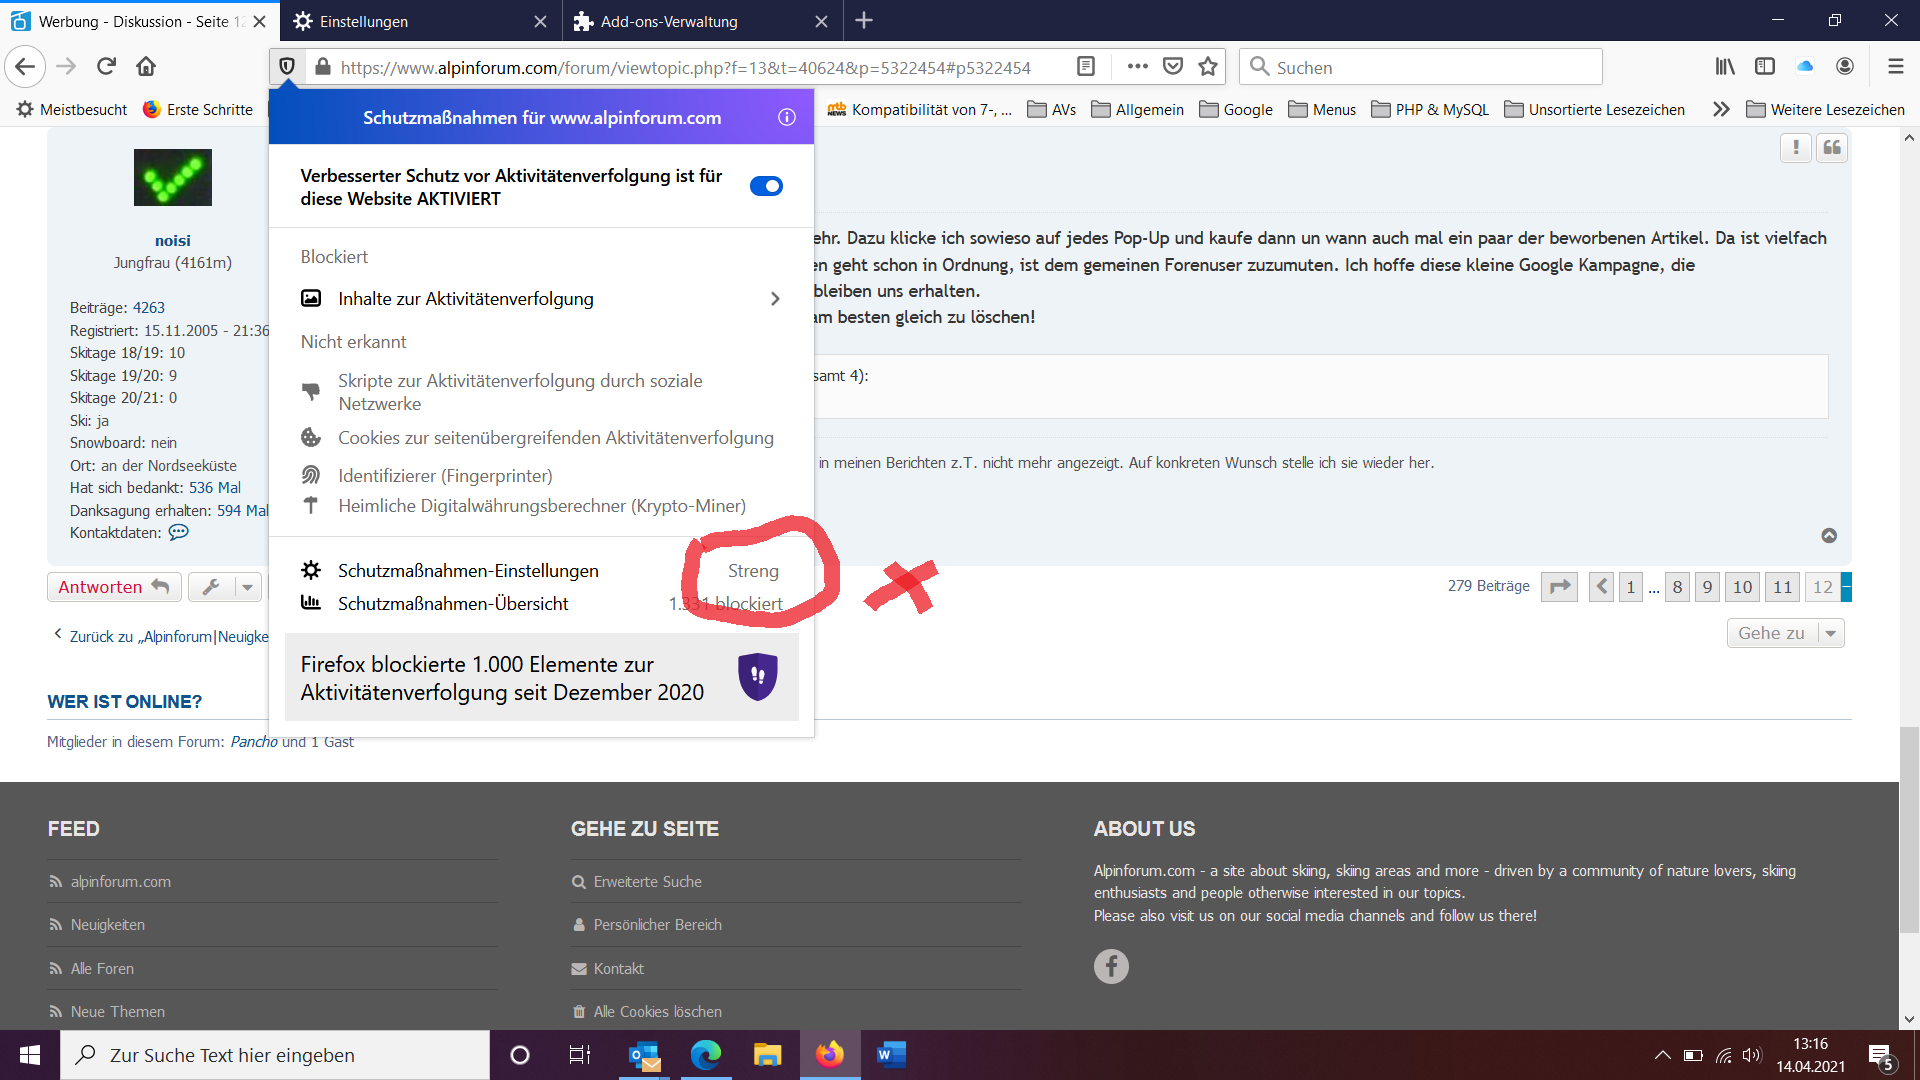This screenshot has width=1920, height=1080.
Task: Click the home button icon
Action: pyautogui.click(x=146, y=67)
